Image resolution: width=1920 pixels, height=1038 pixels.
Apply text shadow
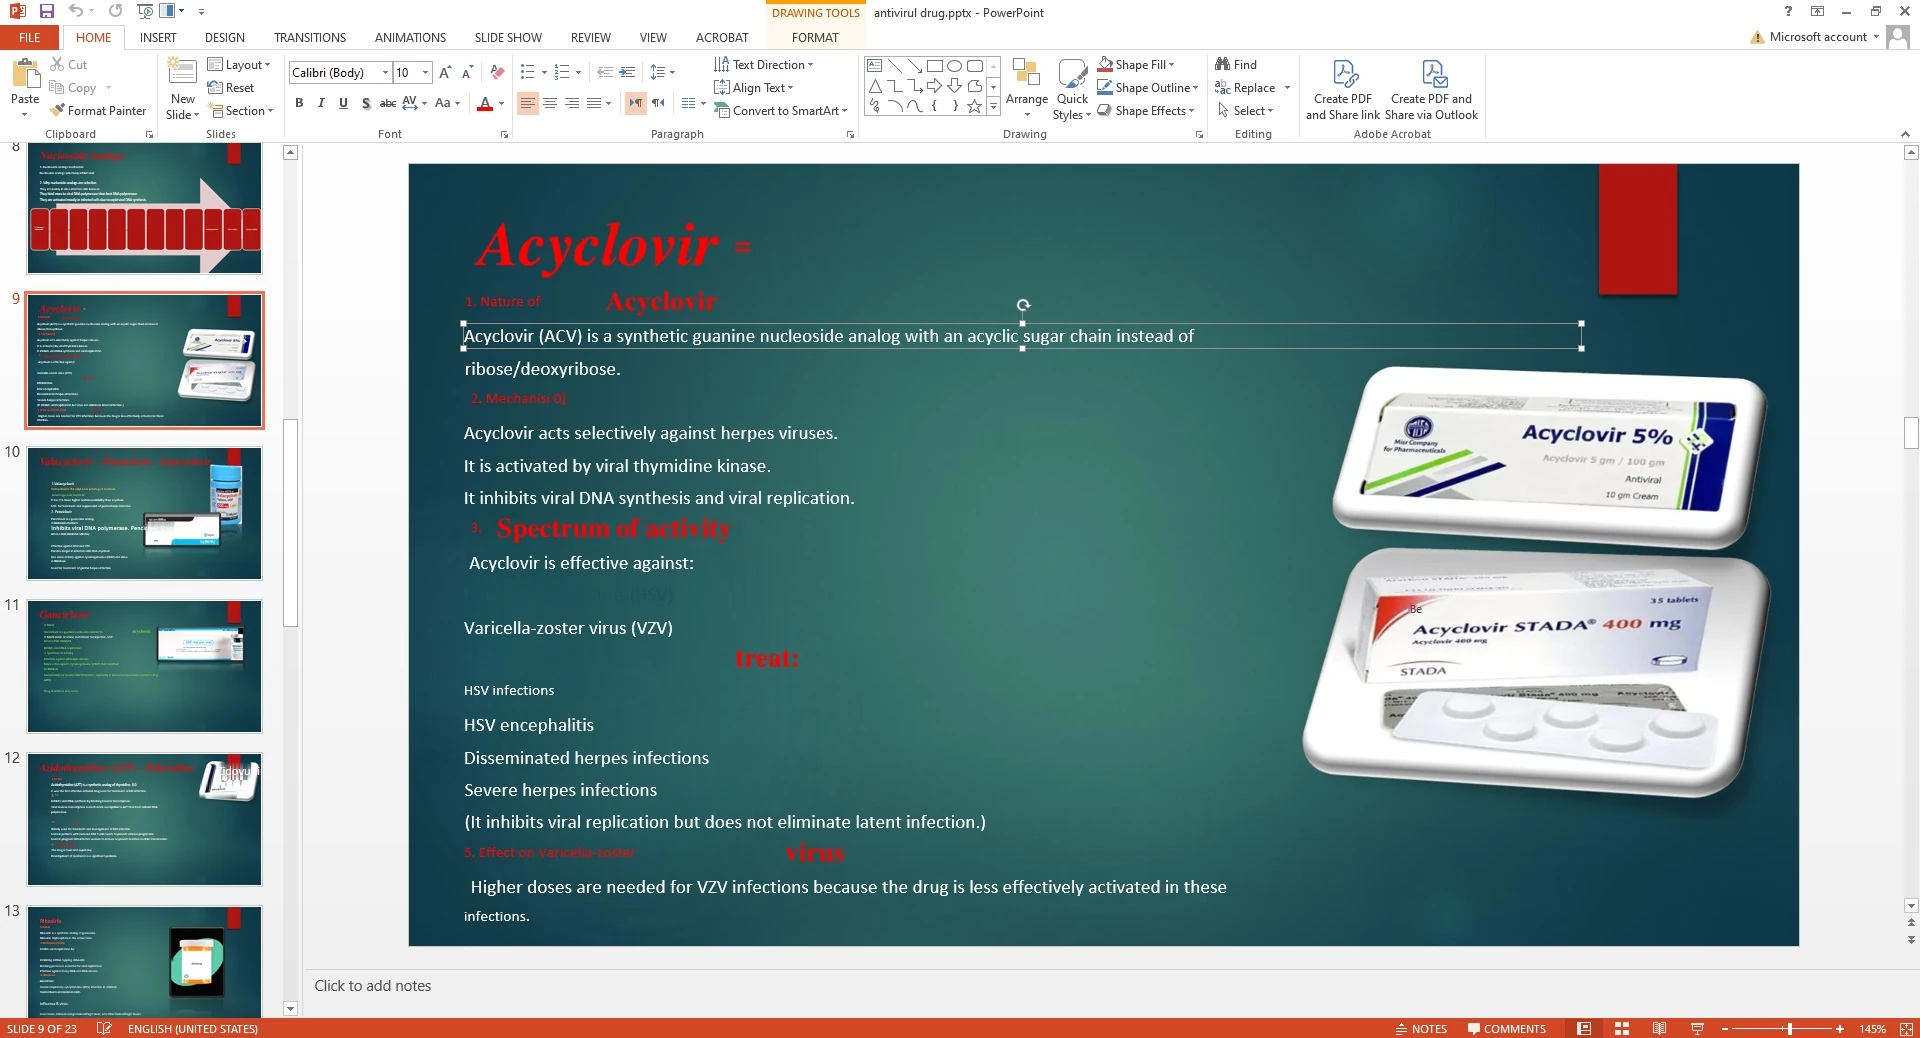[366, 103]
